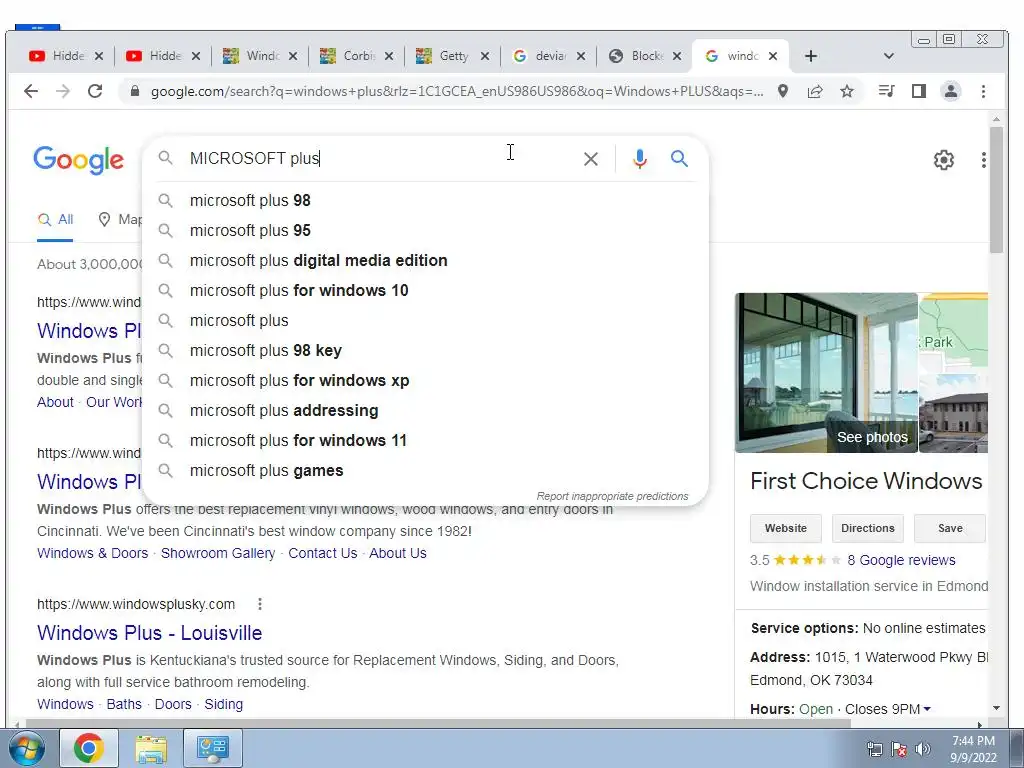Close the first Hidden YouTube tab
The width and height of the screenshot is (1024, 768).
(99, 56)
